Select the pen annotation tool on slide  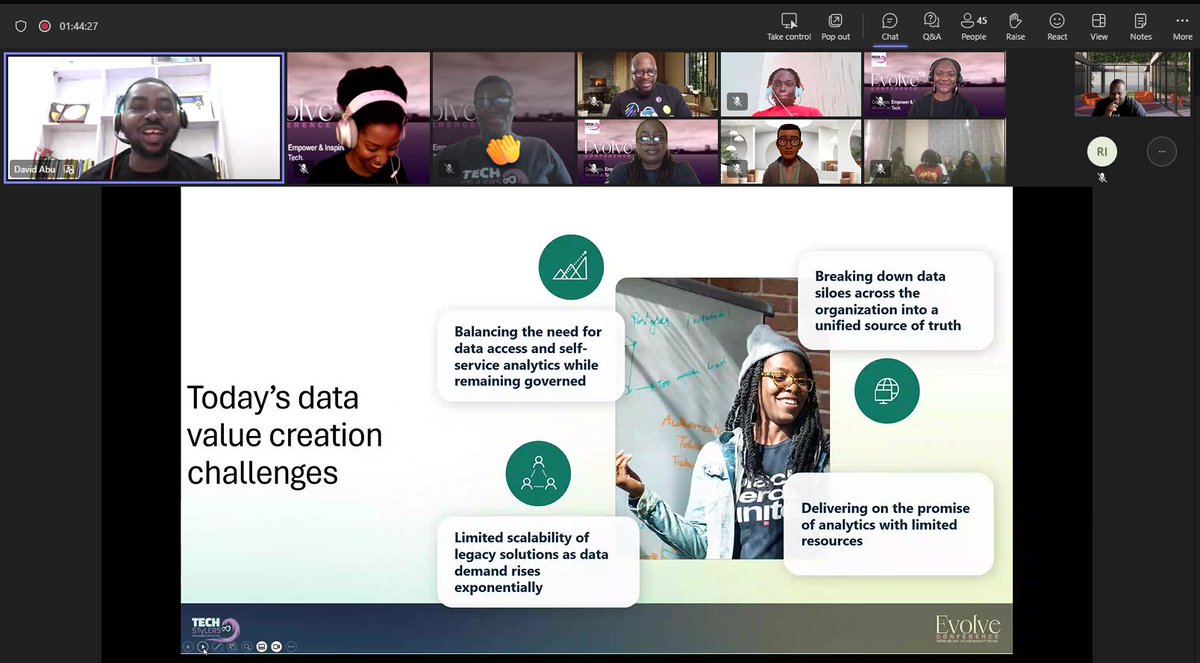218,647
